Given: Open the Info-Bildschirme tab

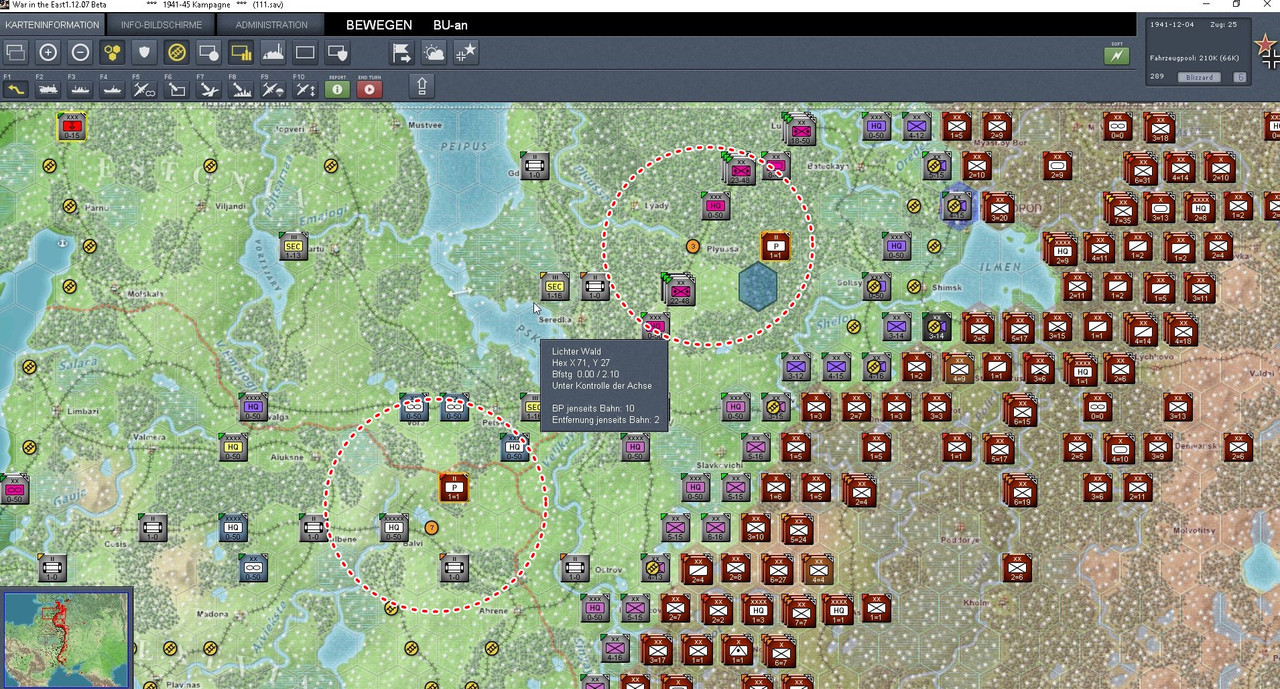Looking at the screenshot, I should pyautogui.click(x=161, y=24).
